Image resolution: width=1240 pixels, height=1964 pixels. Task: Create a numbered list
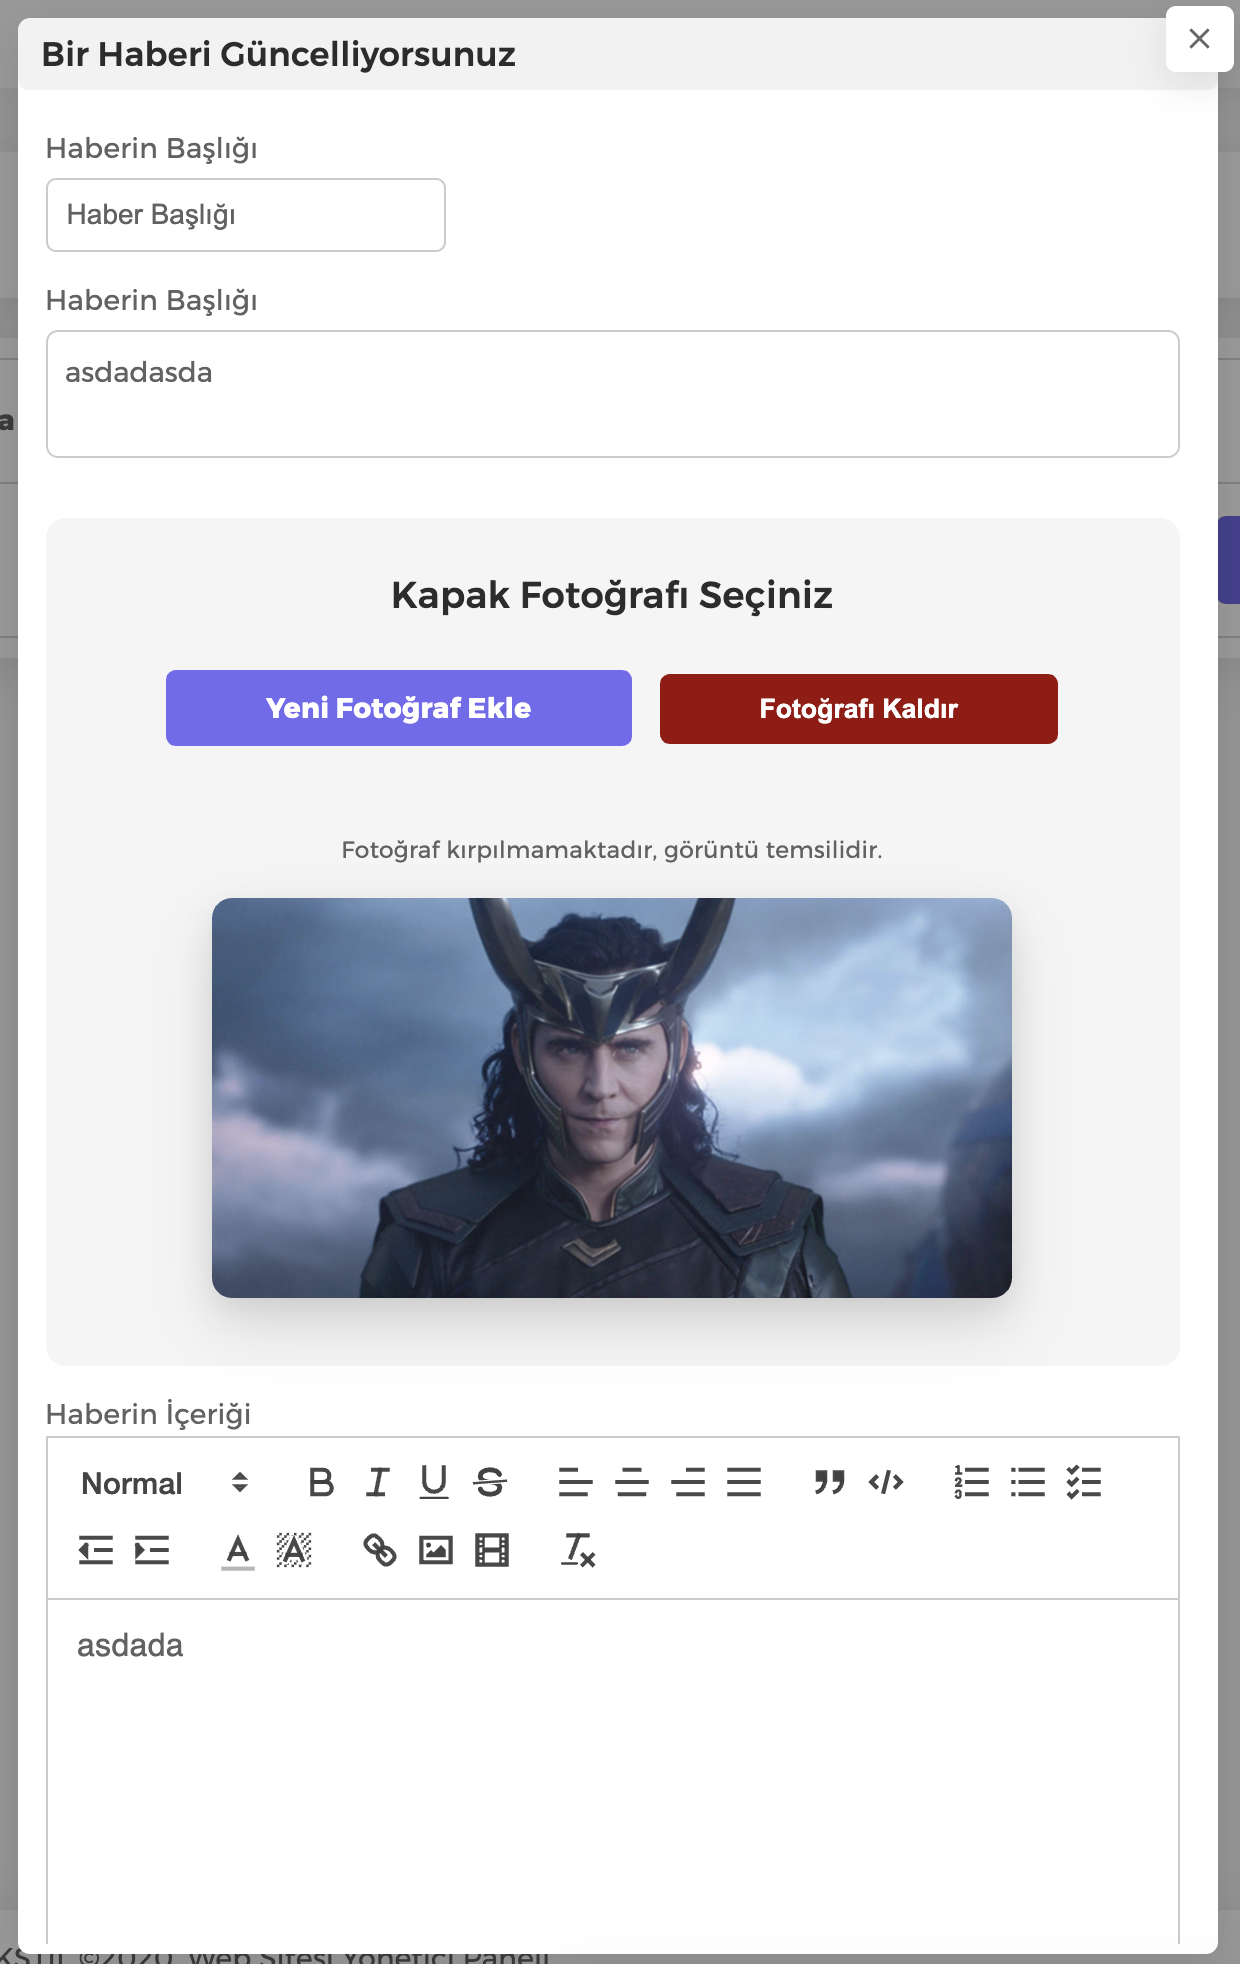click(x=971, y=1482)
